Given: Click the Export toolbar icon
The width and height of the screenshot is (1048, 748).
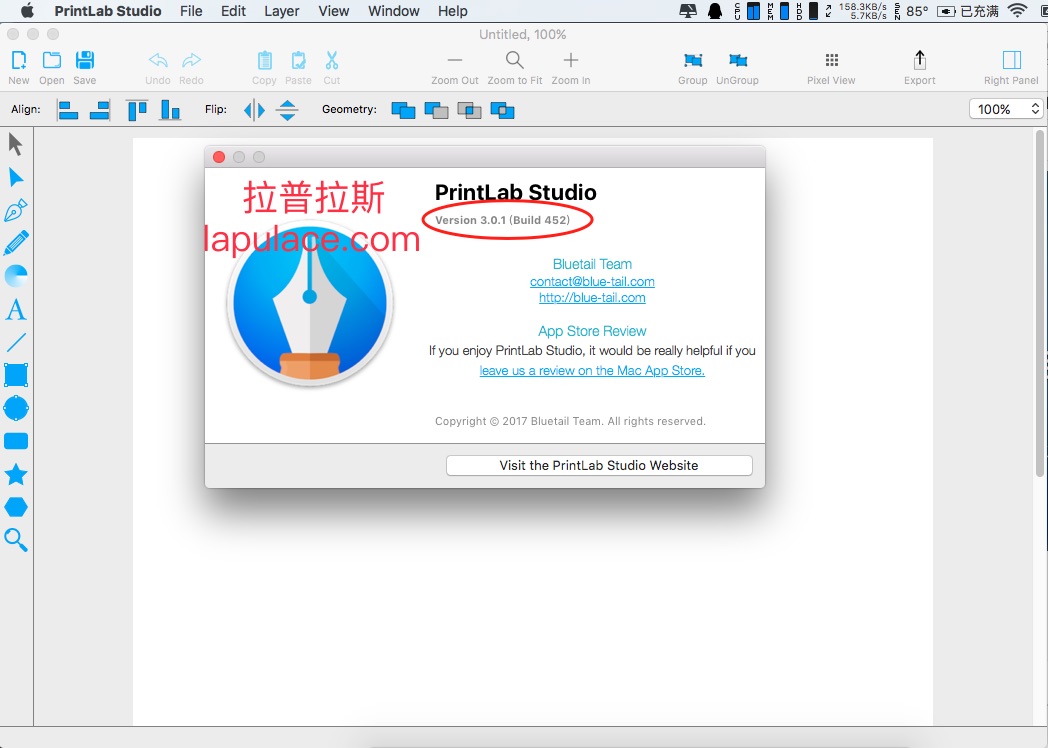Looking at the screenshot, I should click(920, 68).
